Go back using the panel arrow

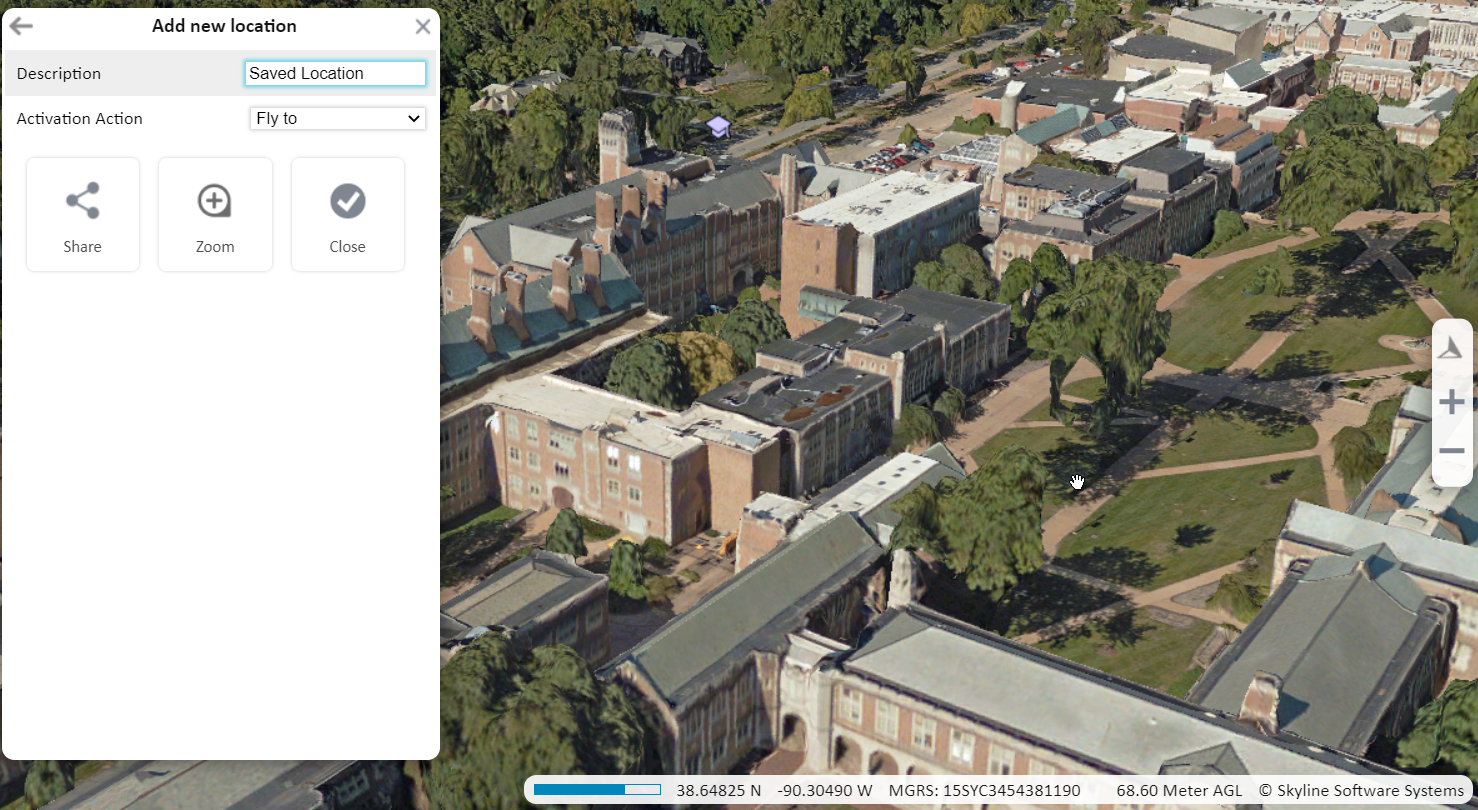[21, 26]
